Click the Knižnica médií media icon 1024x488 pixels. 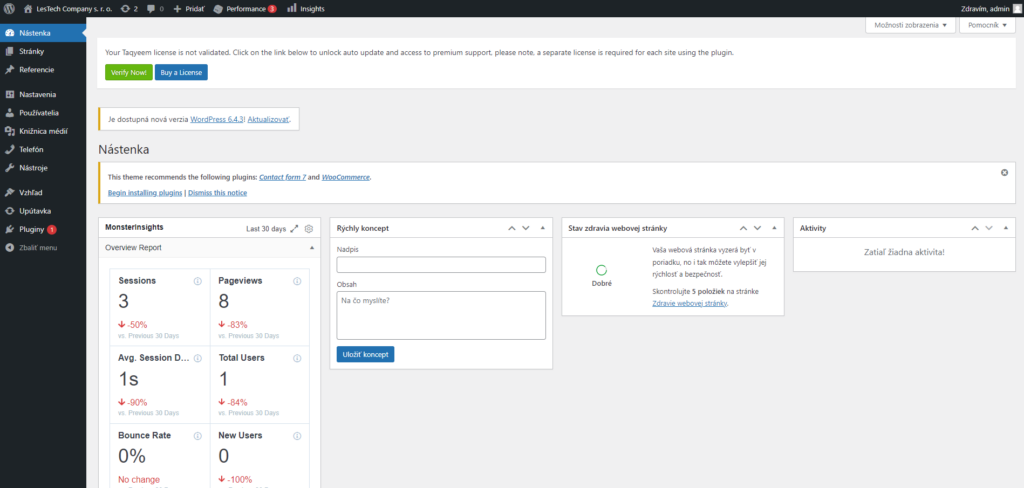click(9, 131)
